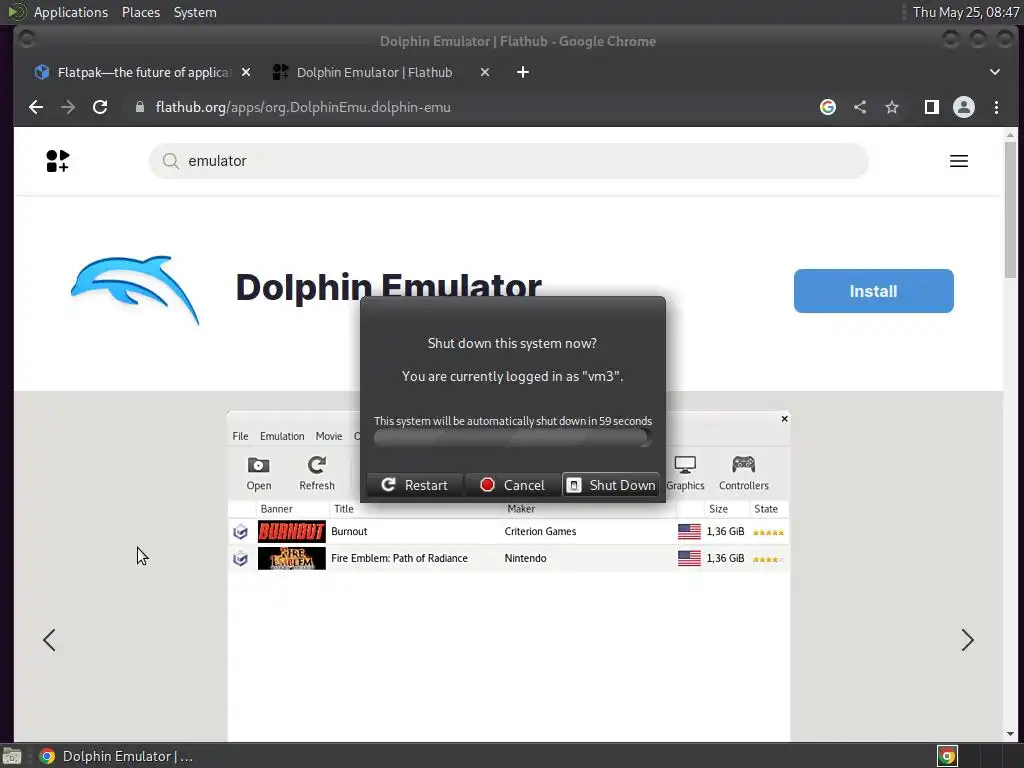Open the Places menu in top panel

pos(140,12)
